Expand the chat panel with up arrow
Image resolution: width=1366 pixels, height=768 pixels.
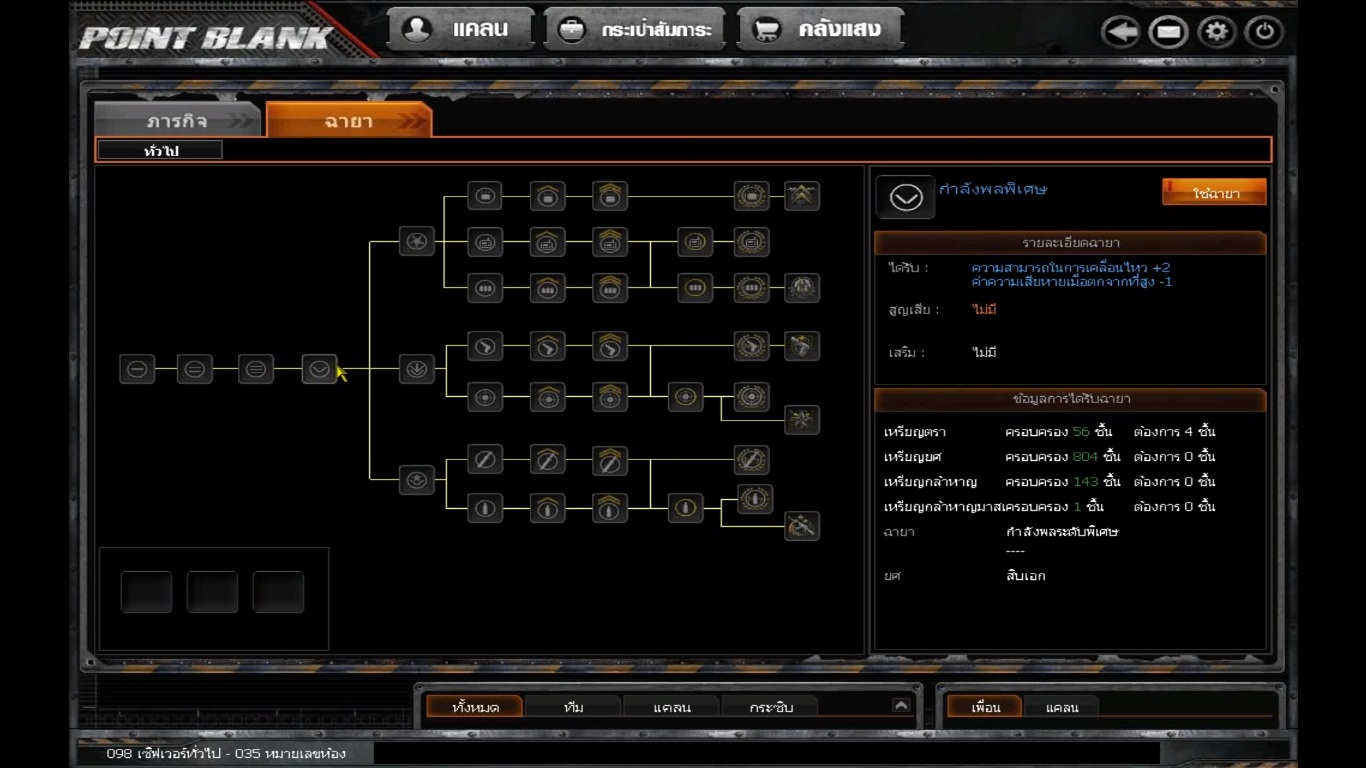pyautogui.click(x=901, y=705)
